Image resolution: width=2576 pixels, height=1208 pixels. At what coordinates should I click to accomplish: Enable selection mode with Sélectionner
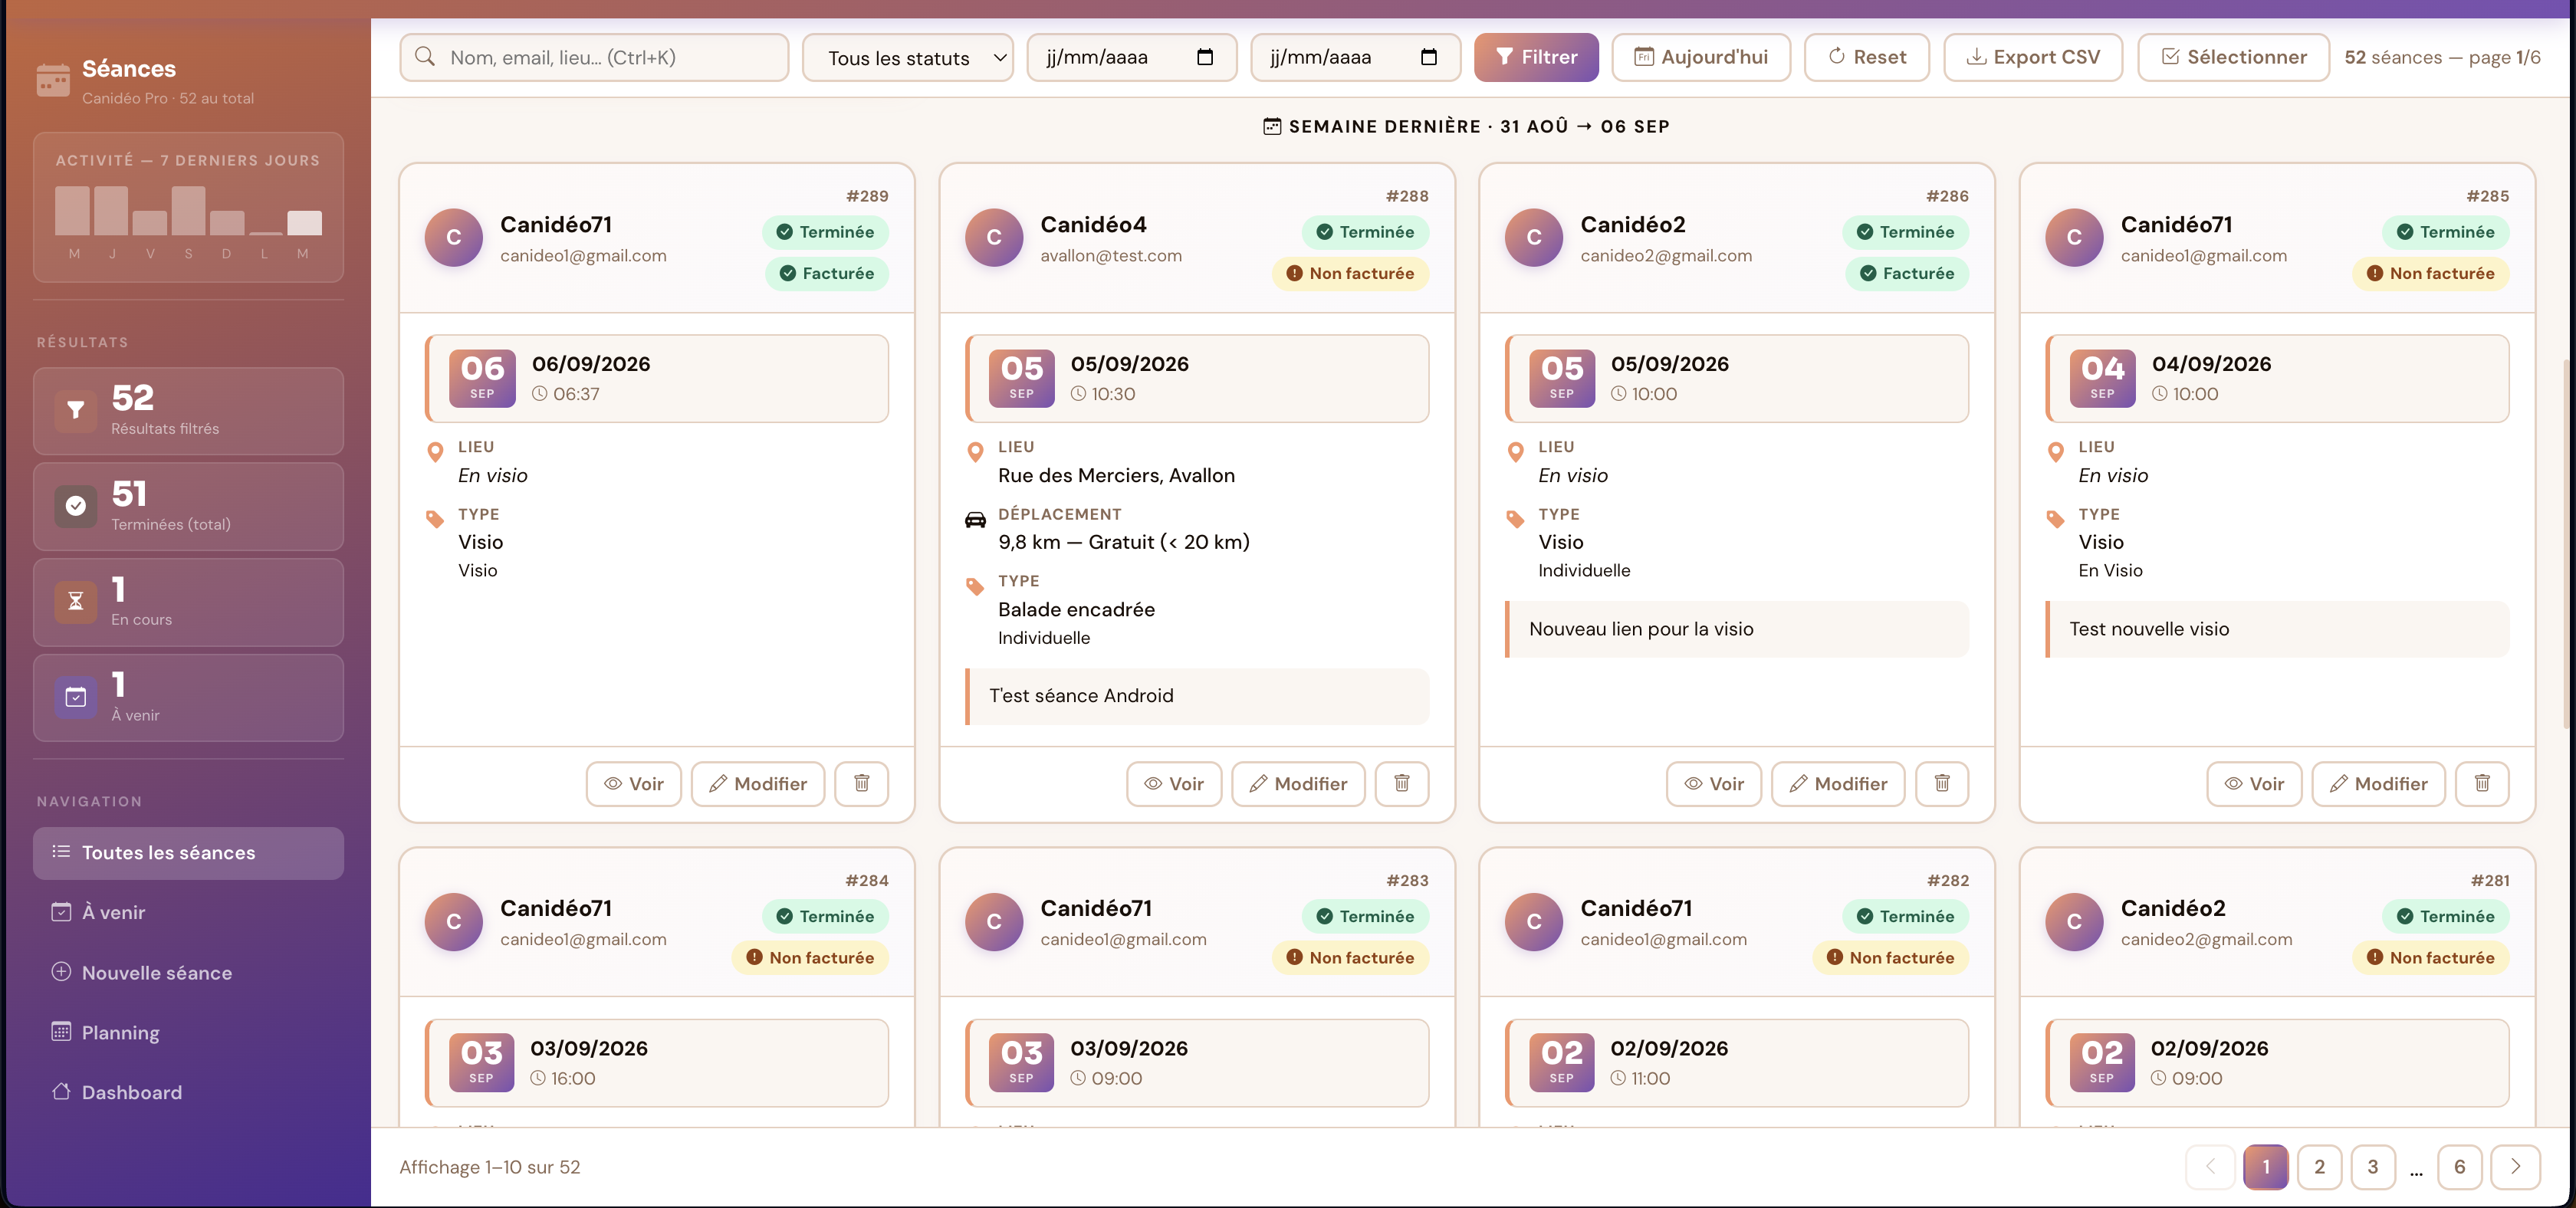[2233, 57]
